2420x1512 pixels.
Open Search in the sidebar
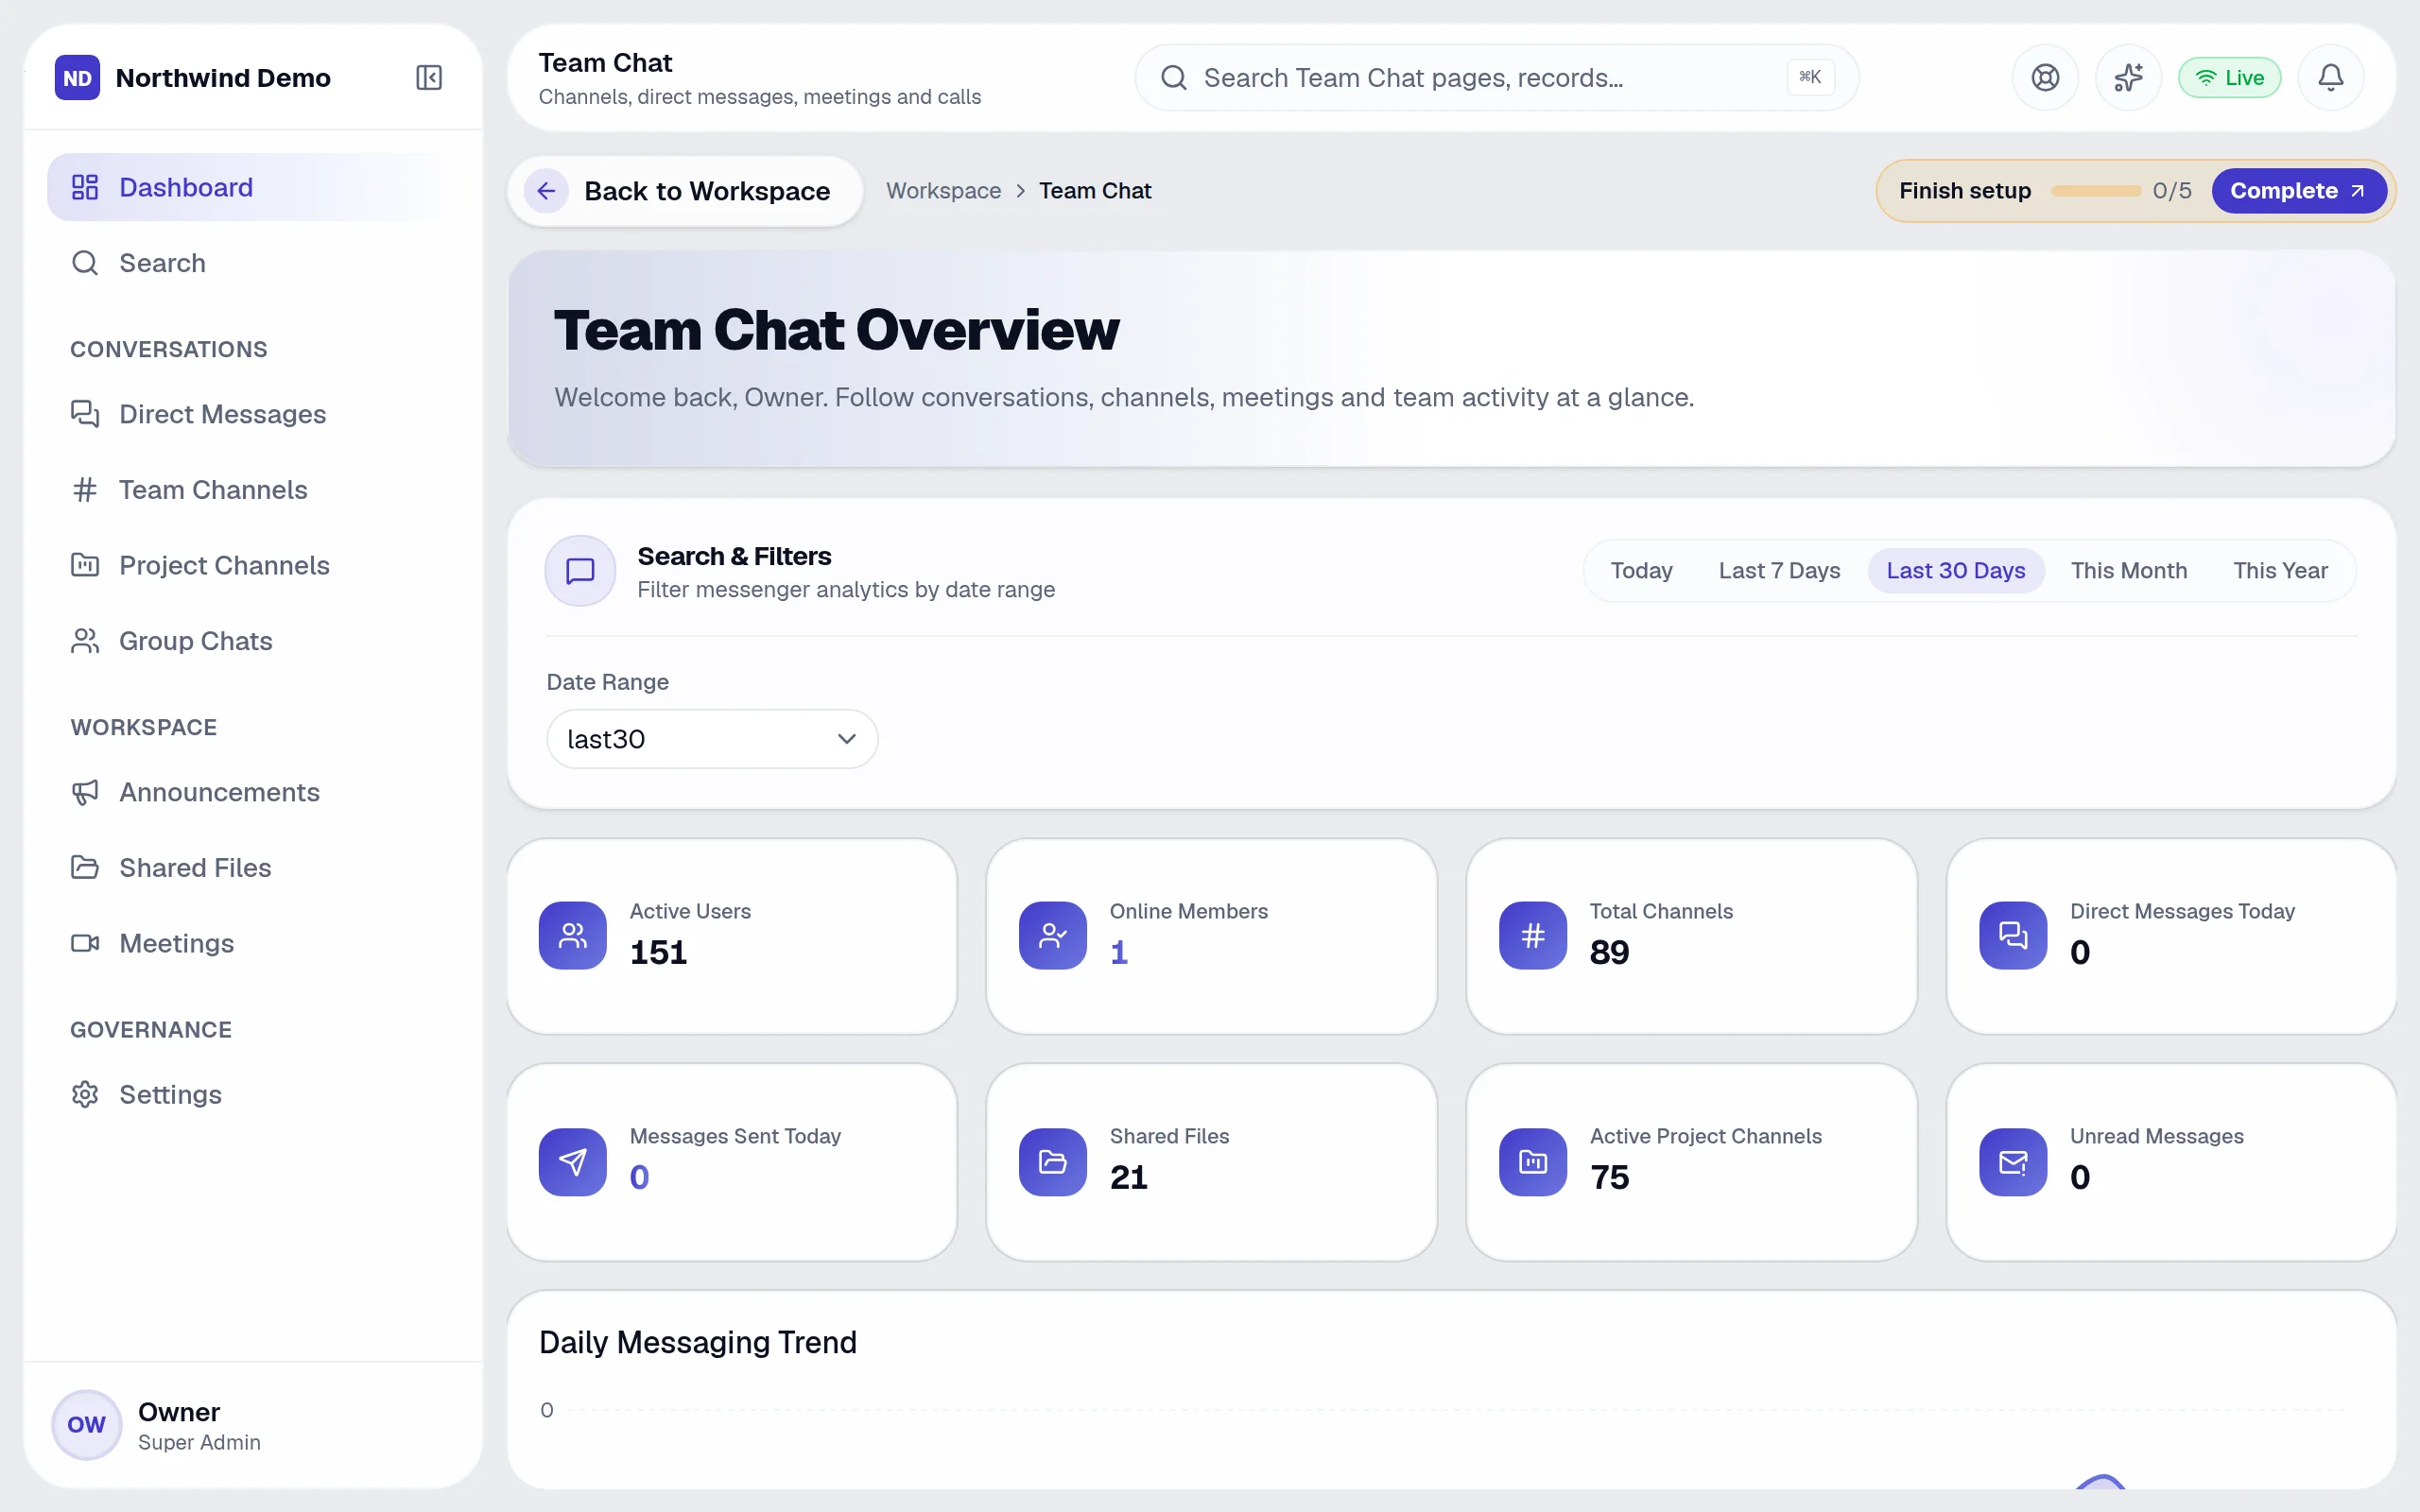254,263
